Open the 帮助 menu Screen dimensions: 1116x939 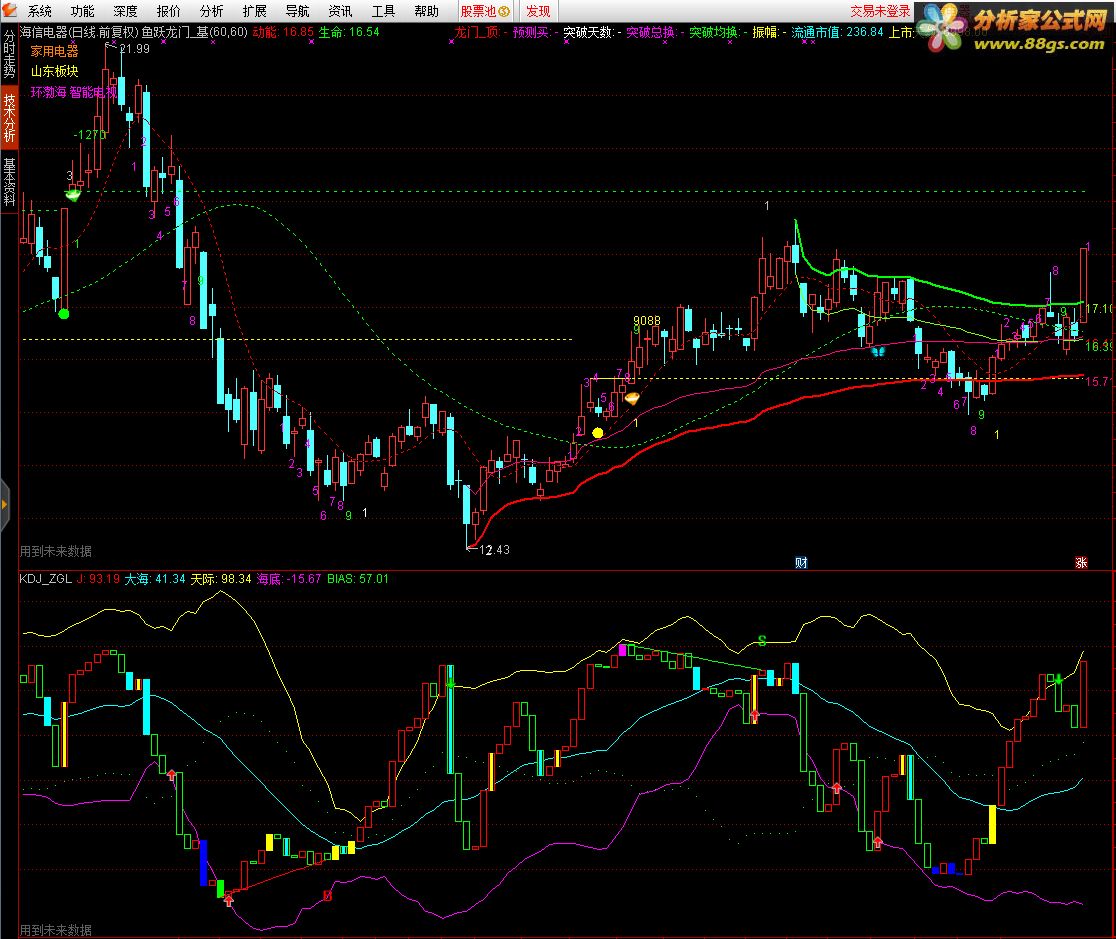[426, 11]
